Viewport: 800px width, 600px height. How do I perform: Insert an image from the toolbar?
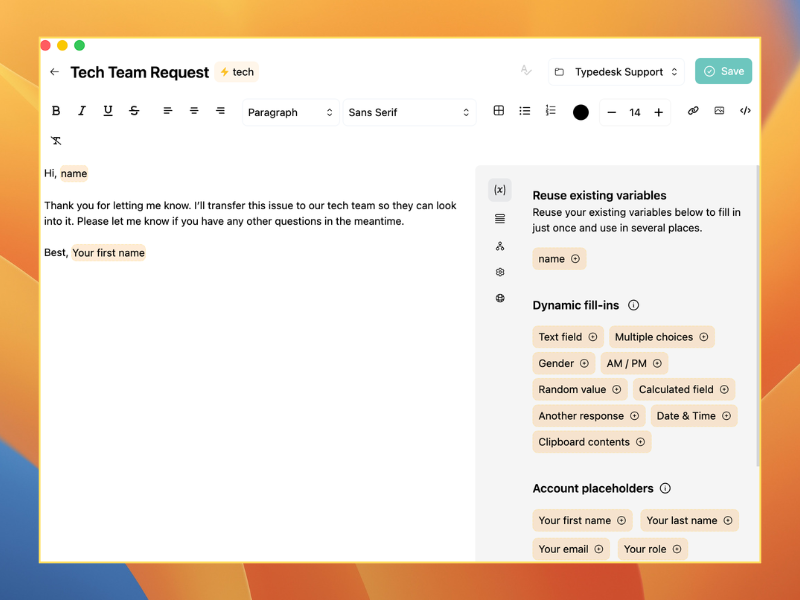pos(719,111)
